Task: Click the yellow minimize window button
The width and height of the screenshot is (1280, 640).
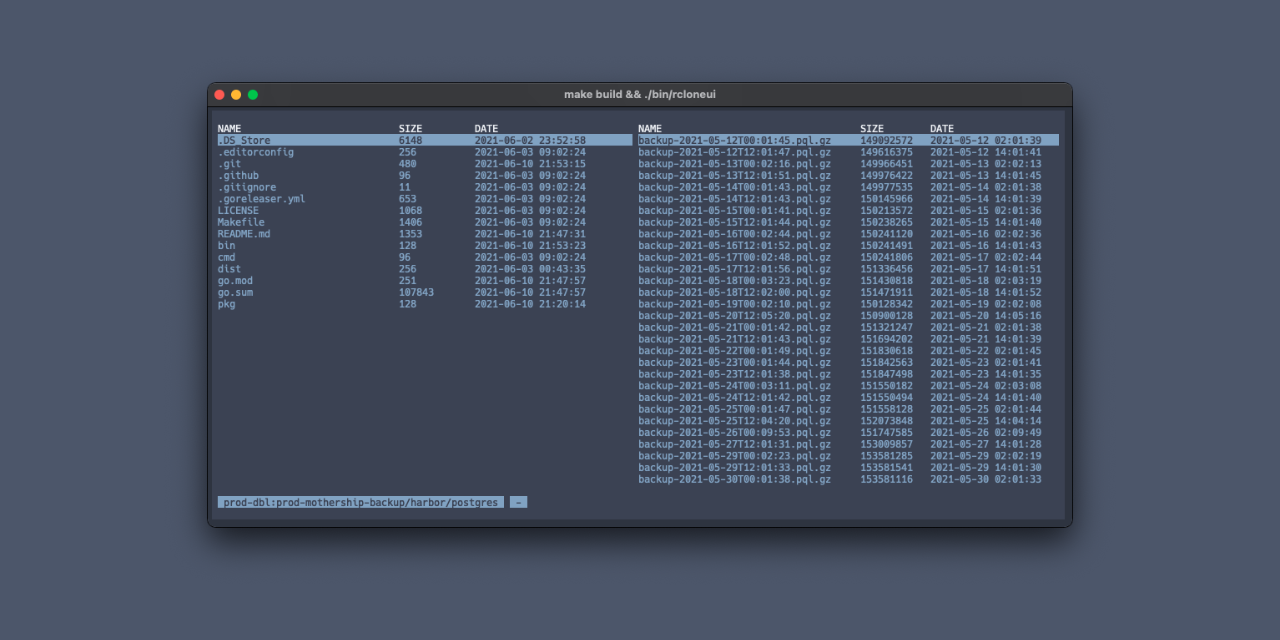Action: [x=236, y=95]
